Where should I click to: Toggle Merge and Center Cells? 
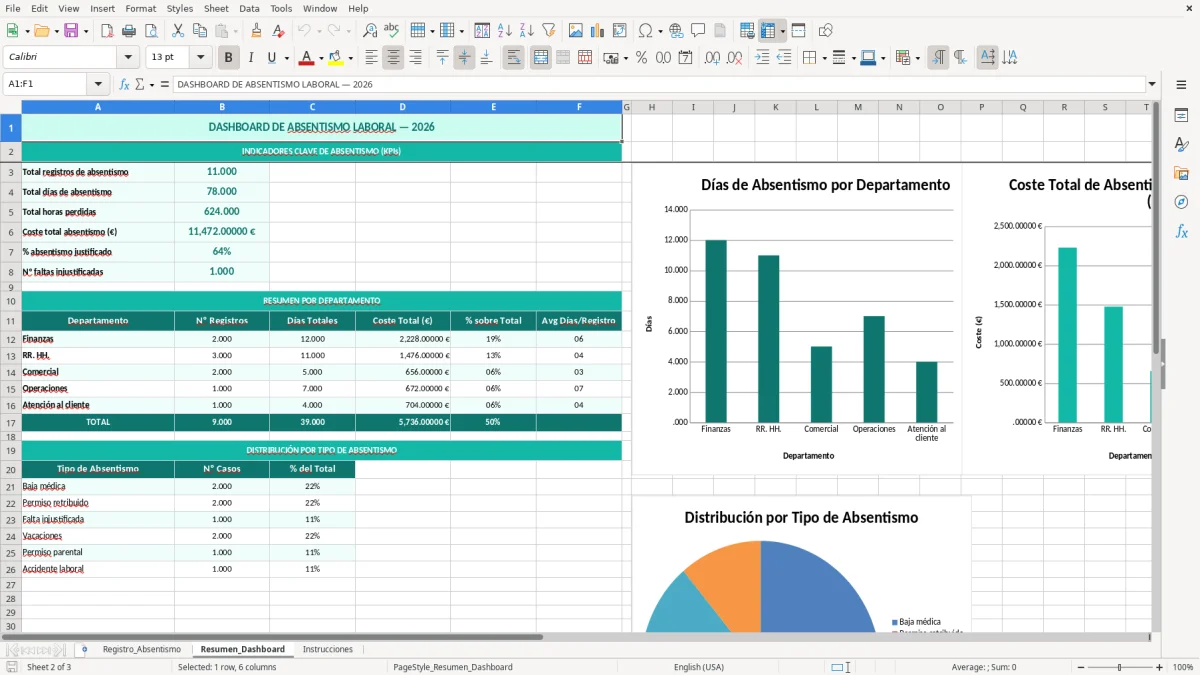tap(540, 58)
